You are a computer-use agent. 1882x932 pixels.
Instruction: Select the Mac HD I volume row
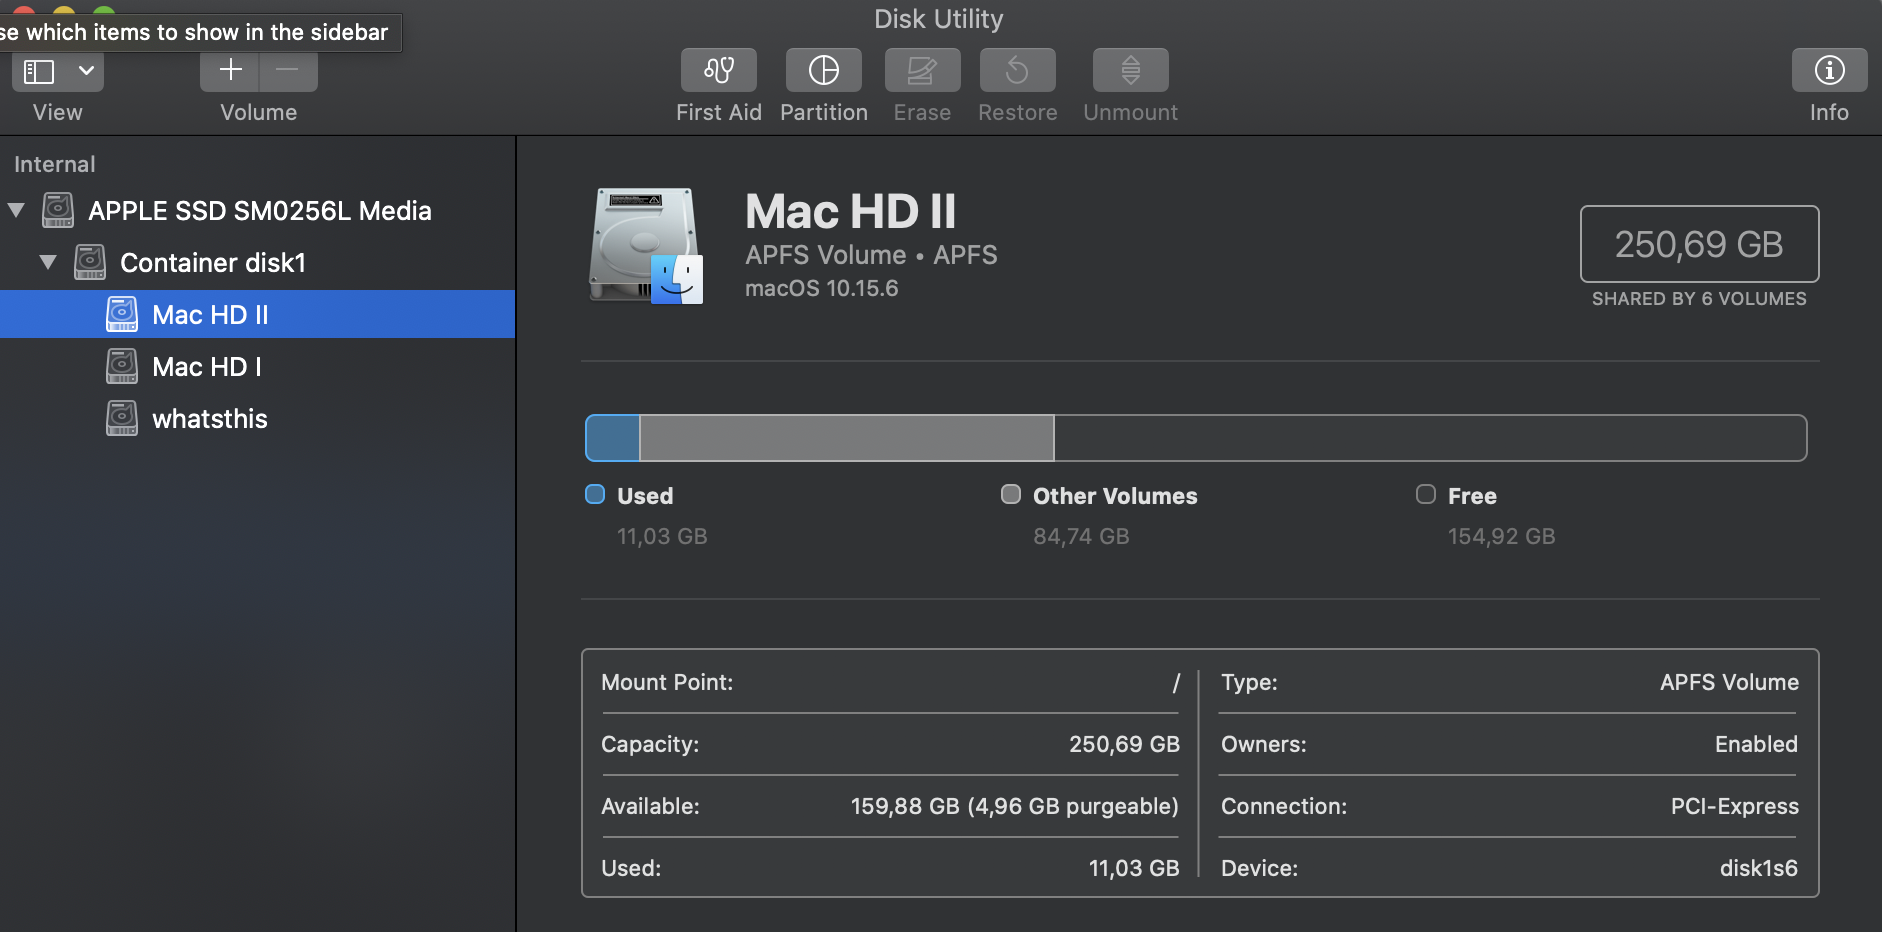point(257,366)
